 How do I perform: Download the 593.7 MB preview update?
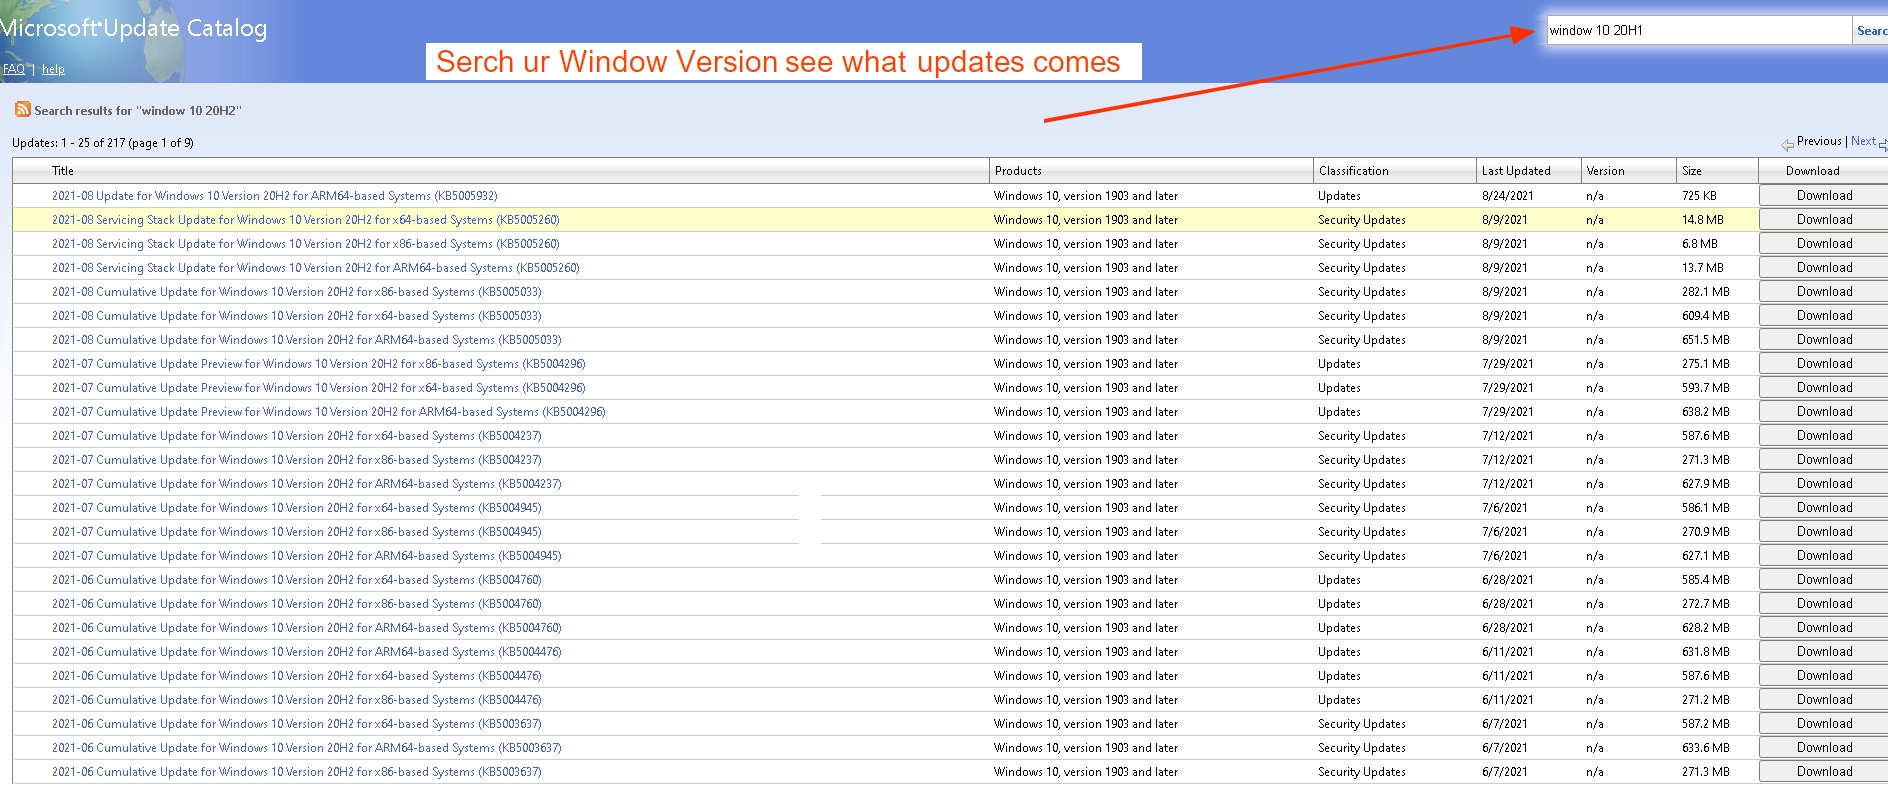[x=1824, y=388]
